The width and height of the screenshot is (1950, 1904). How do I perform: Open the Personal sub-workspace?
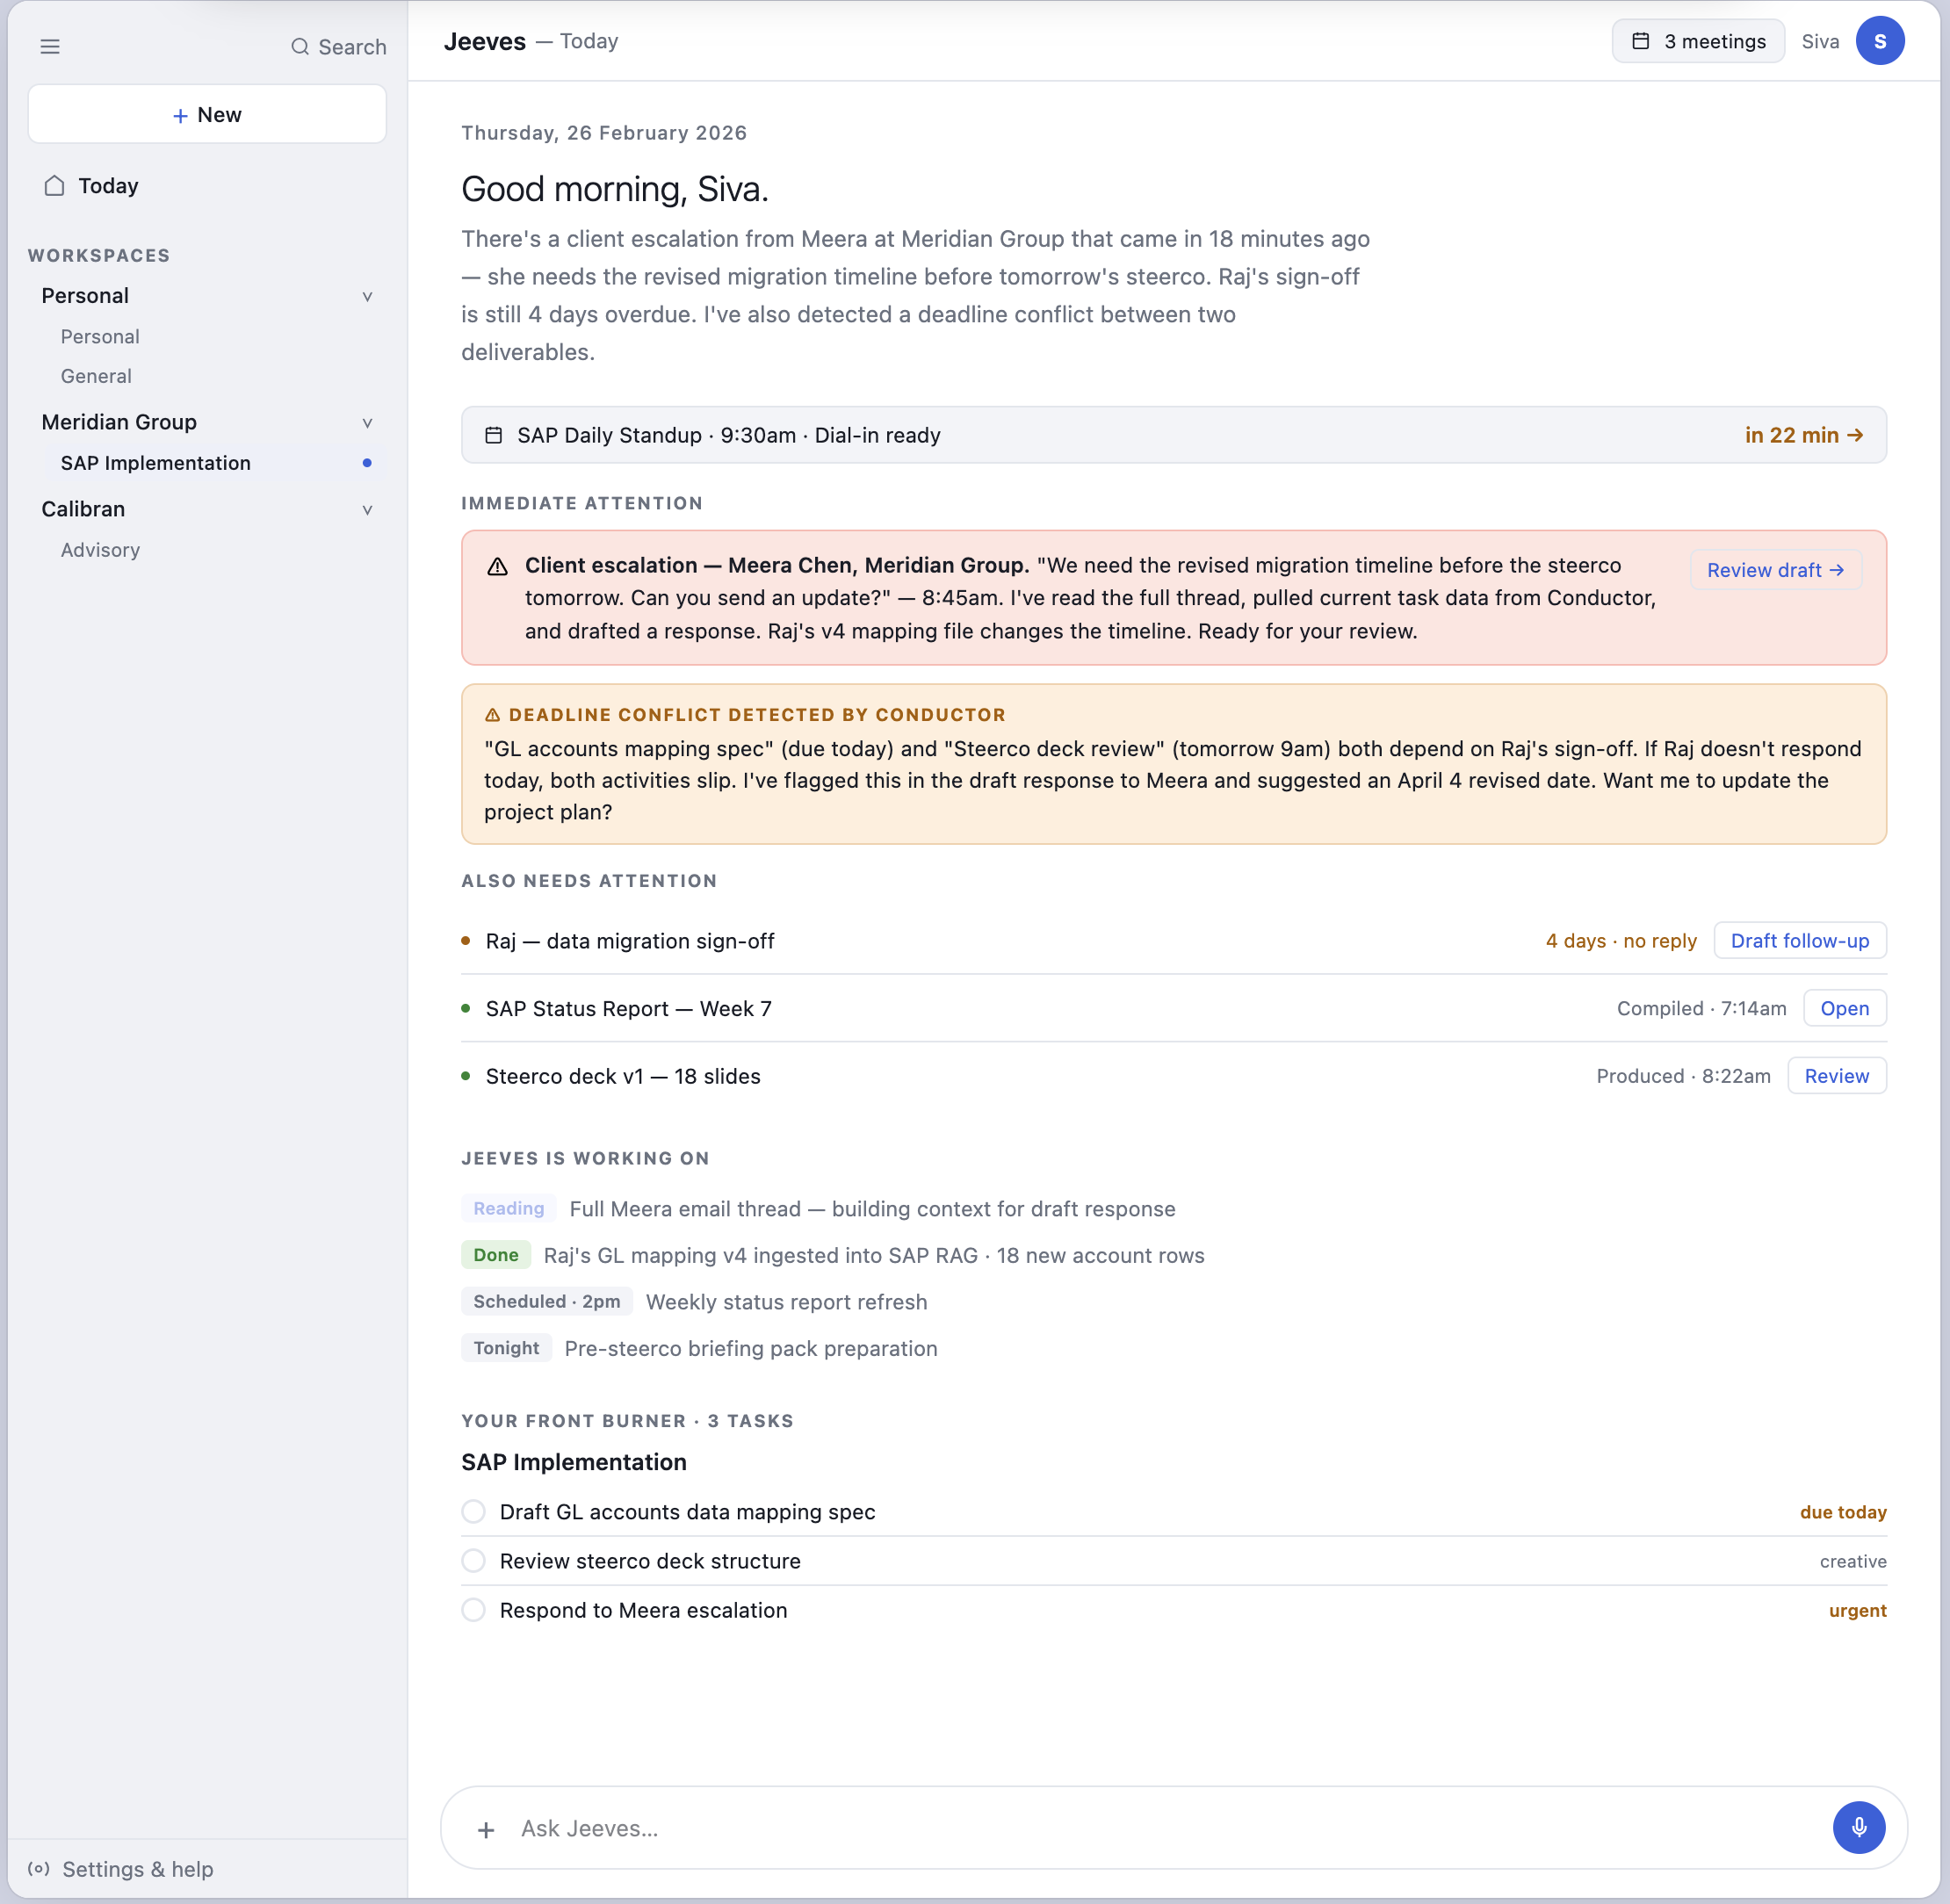point(100,337)
